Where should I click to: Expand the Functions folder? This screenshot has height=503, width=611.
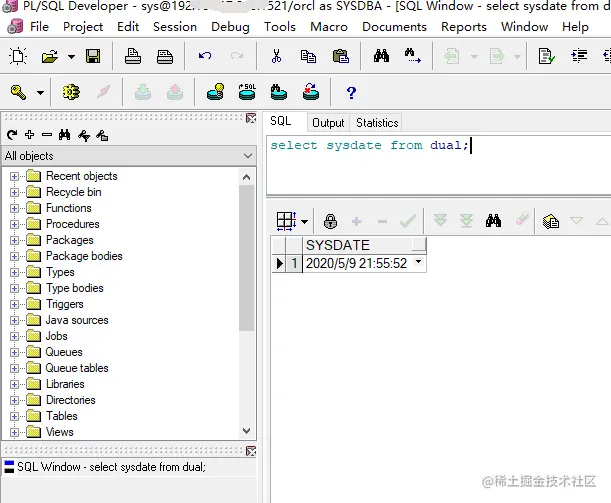[x=14, y=208]
